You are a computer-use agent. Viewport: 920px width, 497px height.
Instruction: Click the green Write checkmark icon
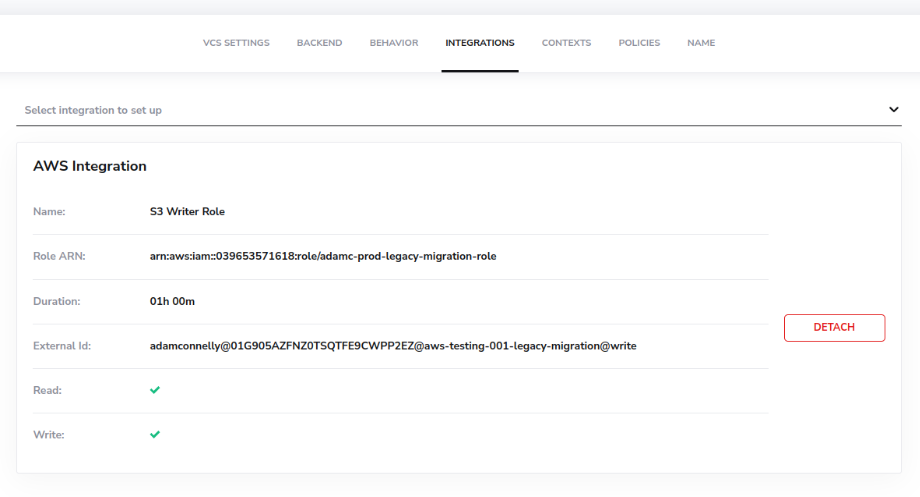point(155,435)
